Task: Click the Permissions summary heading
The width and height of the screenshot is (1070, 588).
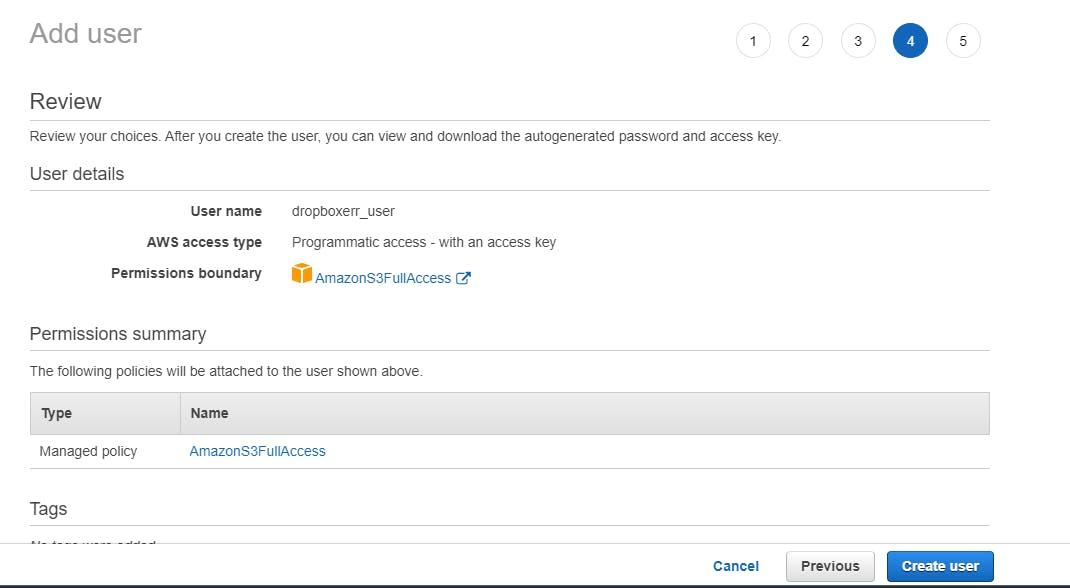Action: [117, 333]
